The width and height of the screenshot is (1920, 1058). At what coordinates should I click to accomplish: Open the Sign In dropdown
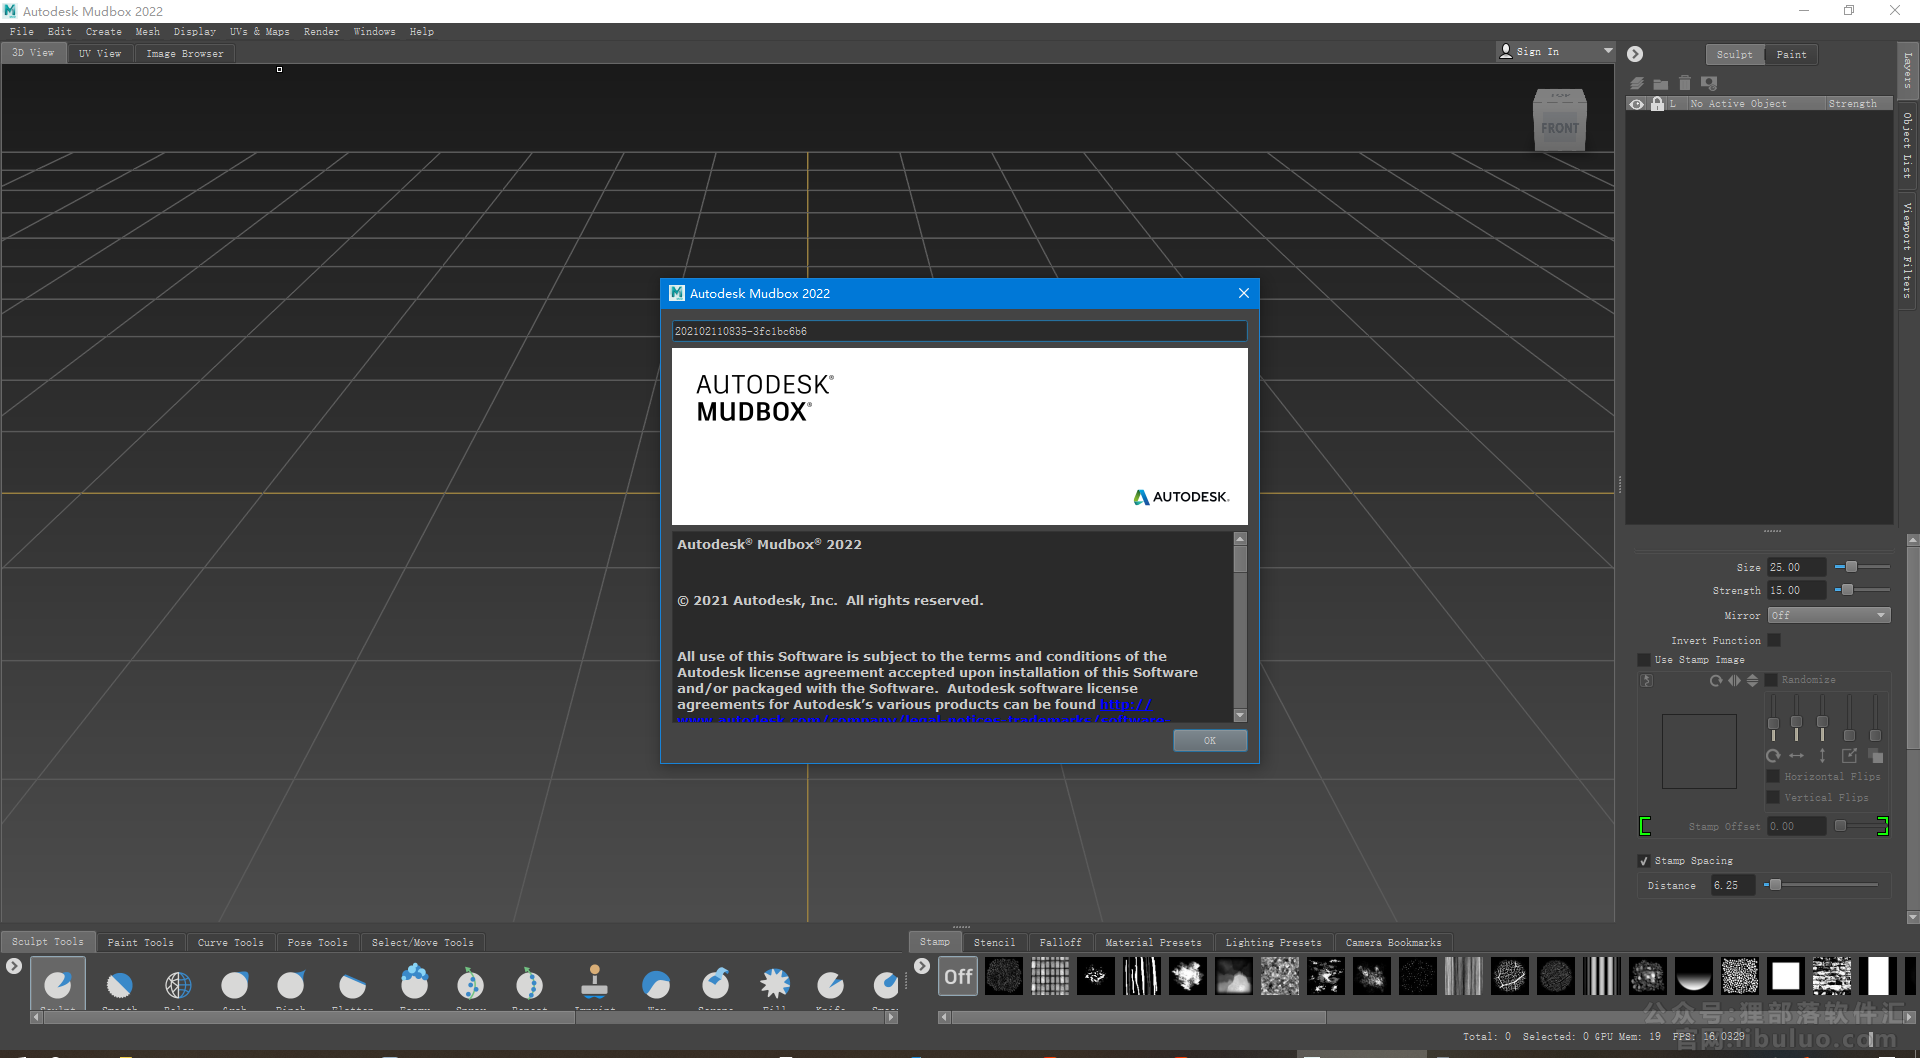point(1556,51)
